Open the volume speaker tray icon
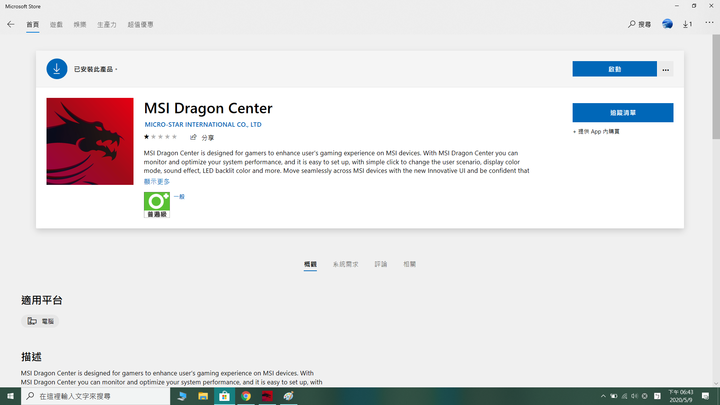The width and height of the screenshot is (720, 405). point(634,396)
